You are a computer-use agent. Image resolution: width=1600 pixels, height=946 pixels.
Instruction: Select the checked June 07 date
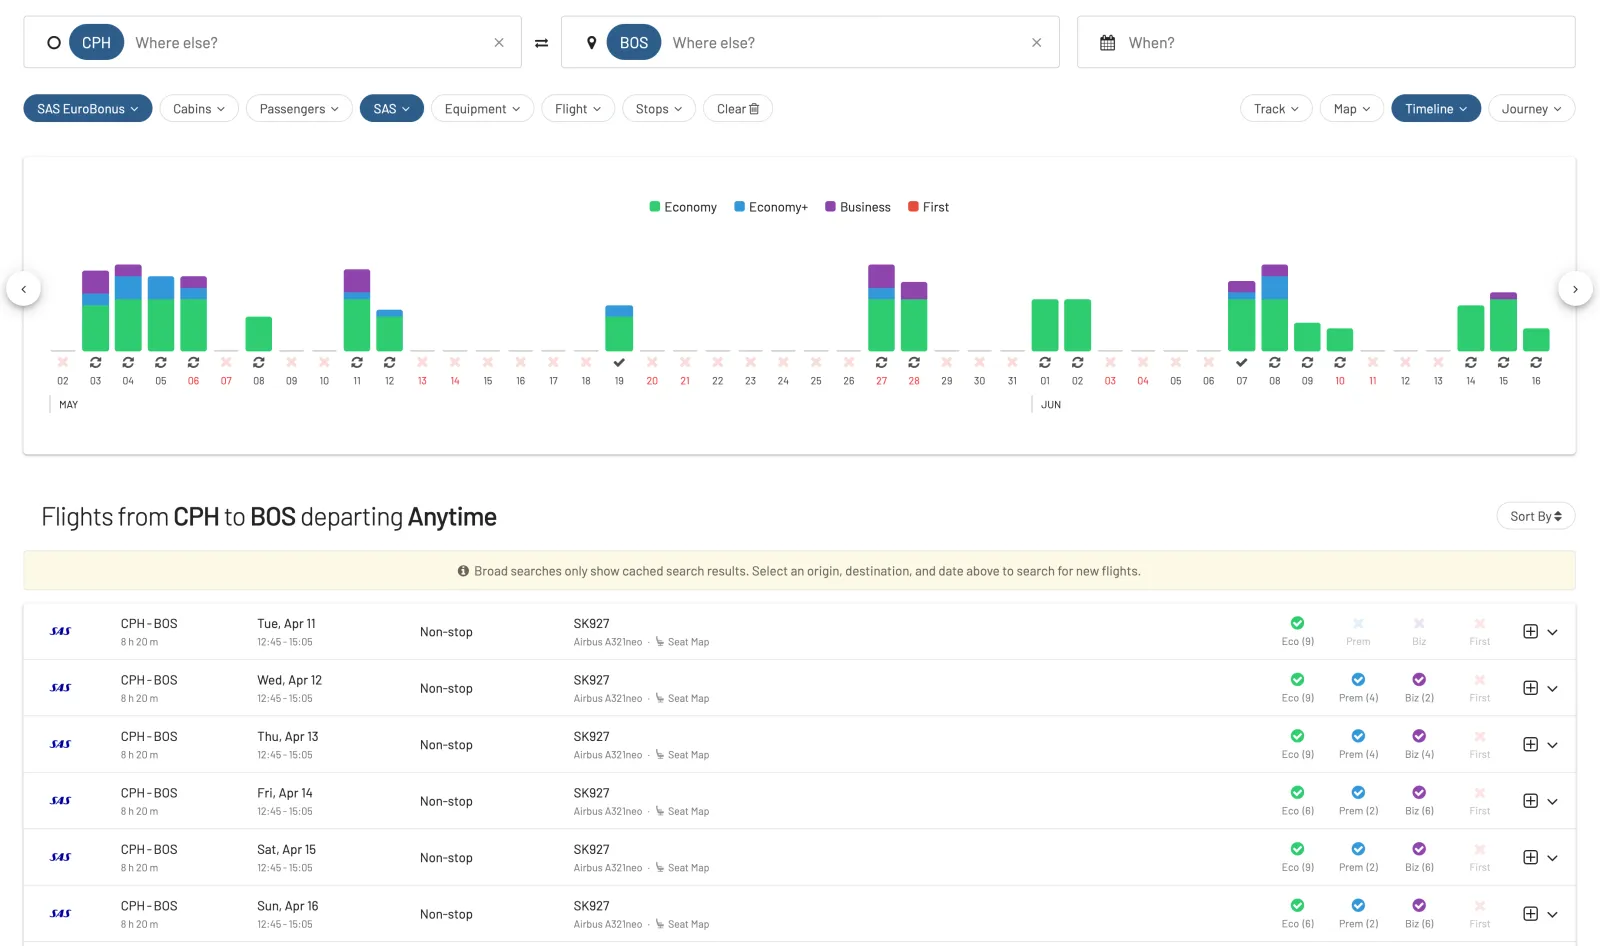point(1241,362)
